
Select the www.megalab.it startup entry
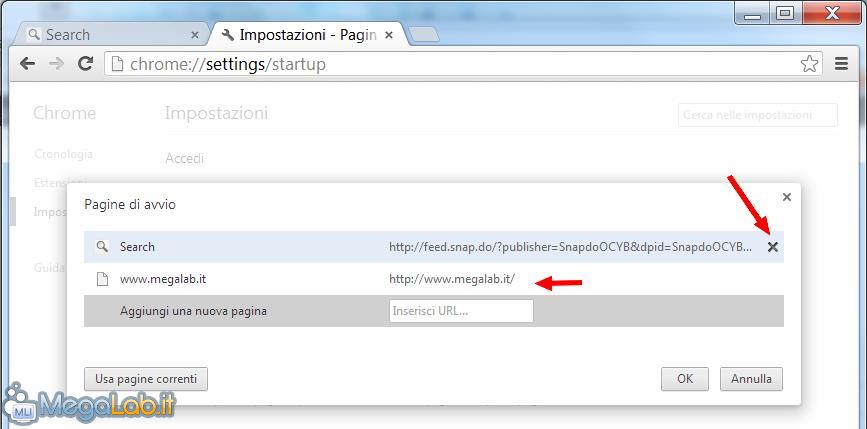(434, 279)
